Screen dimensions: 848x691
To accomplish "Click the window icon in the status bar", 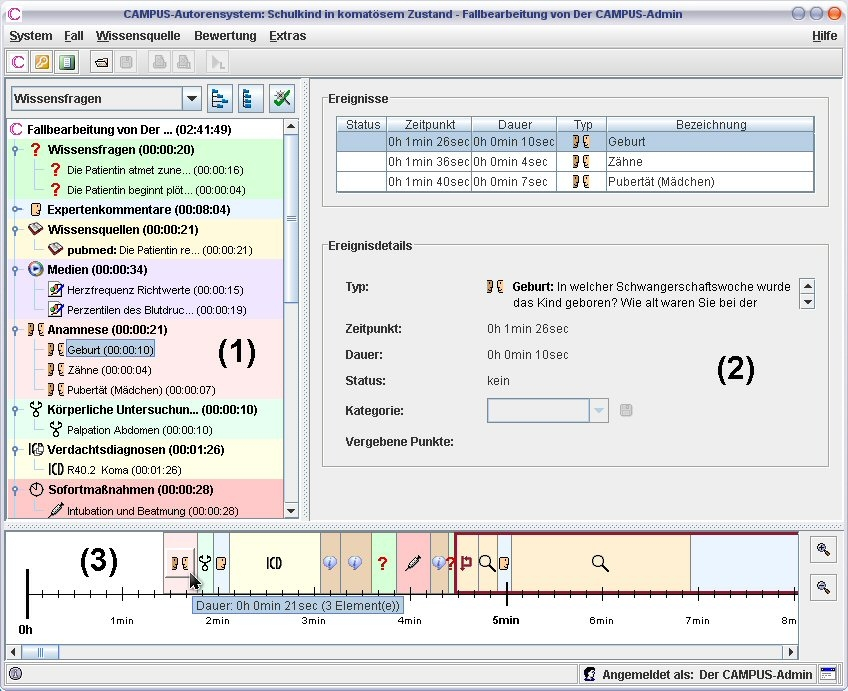I will point(828,674).
